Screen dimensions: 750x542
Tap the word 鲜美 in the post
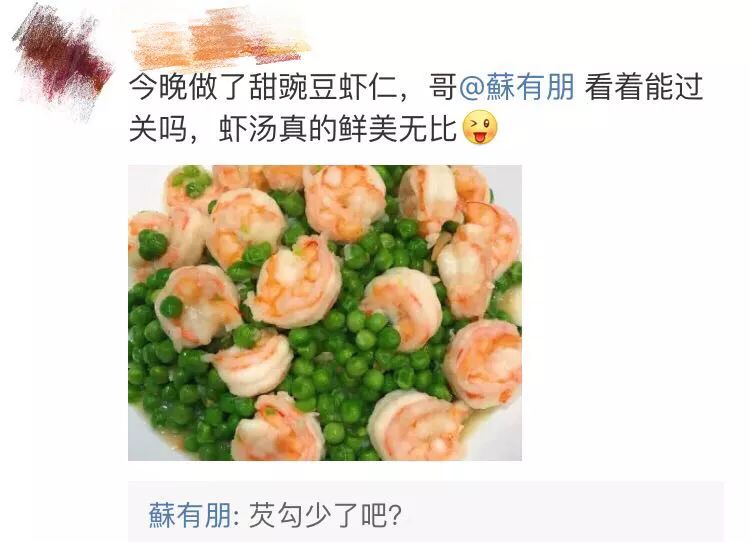pyautogui.click(x=367, y=128)
